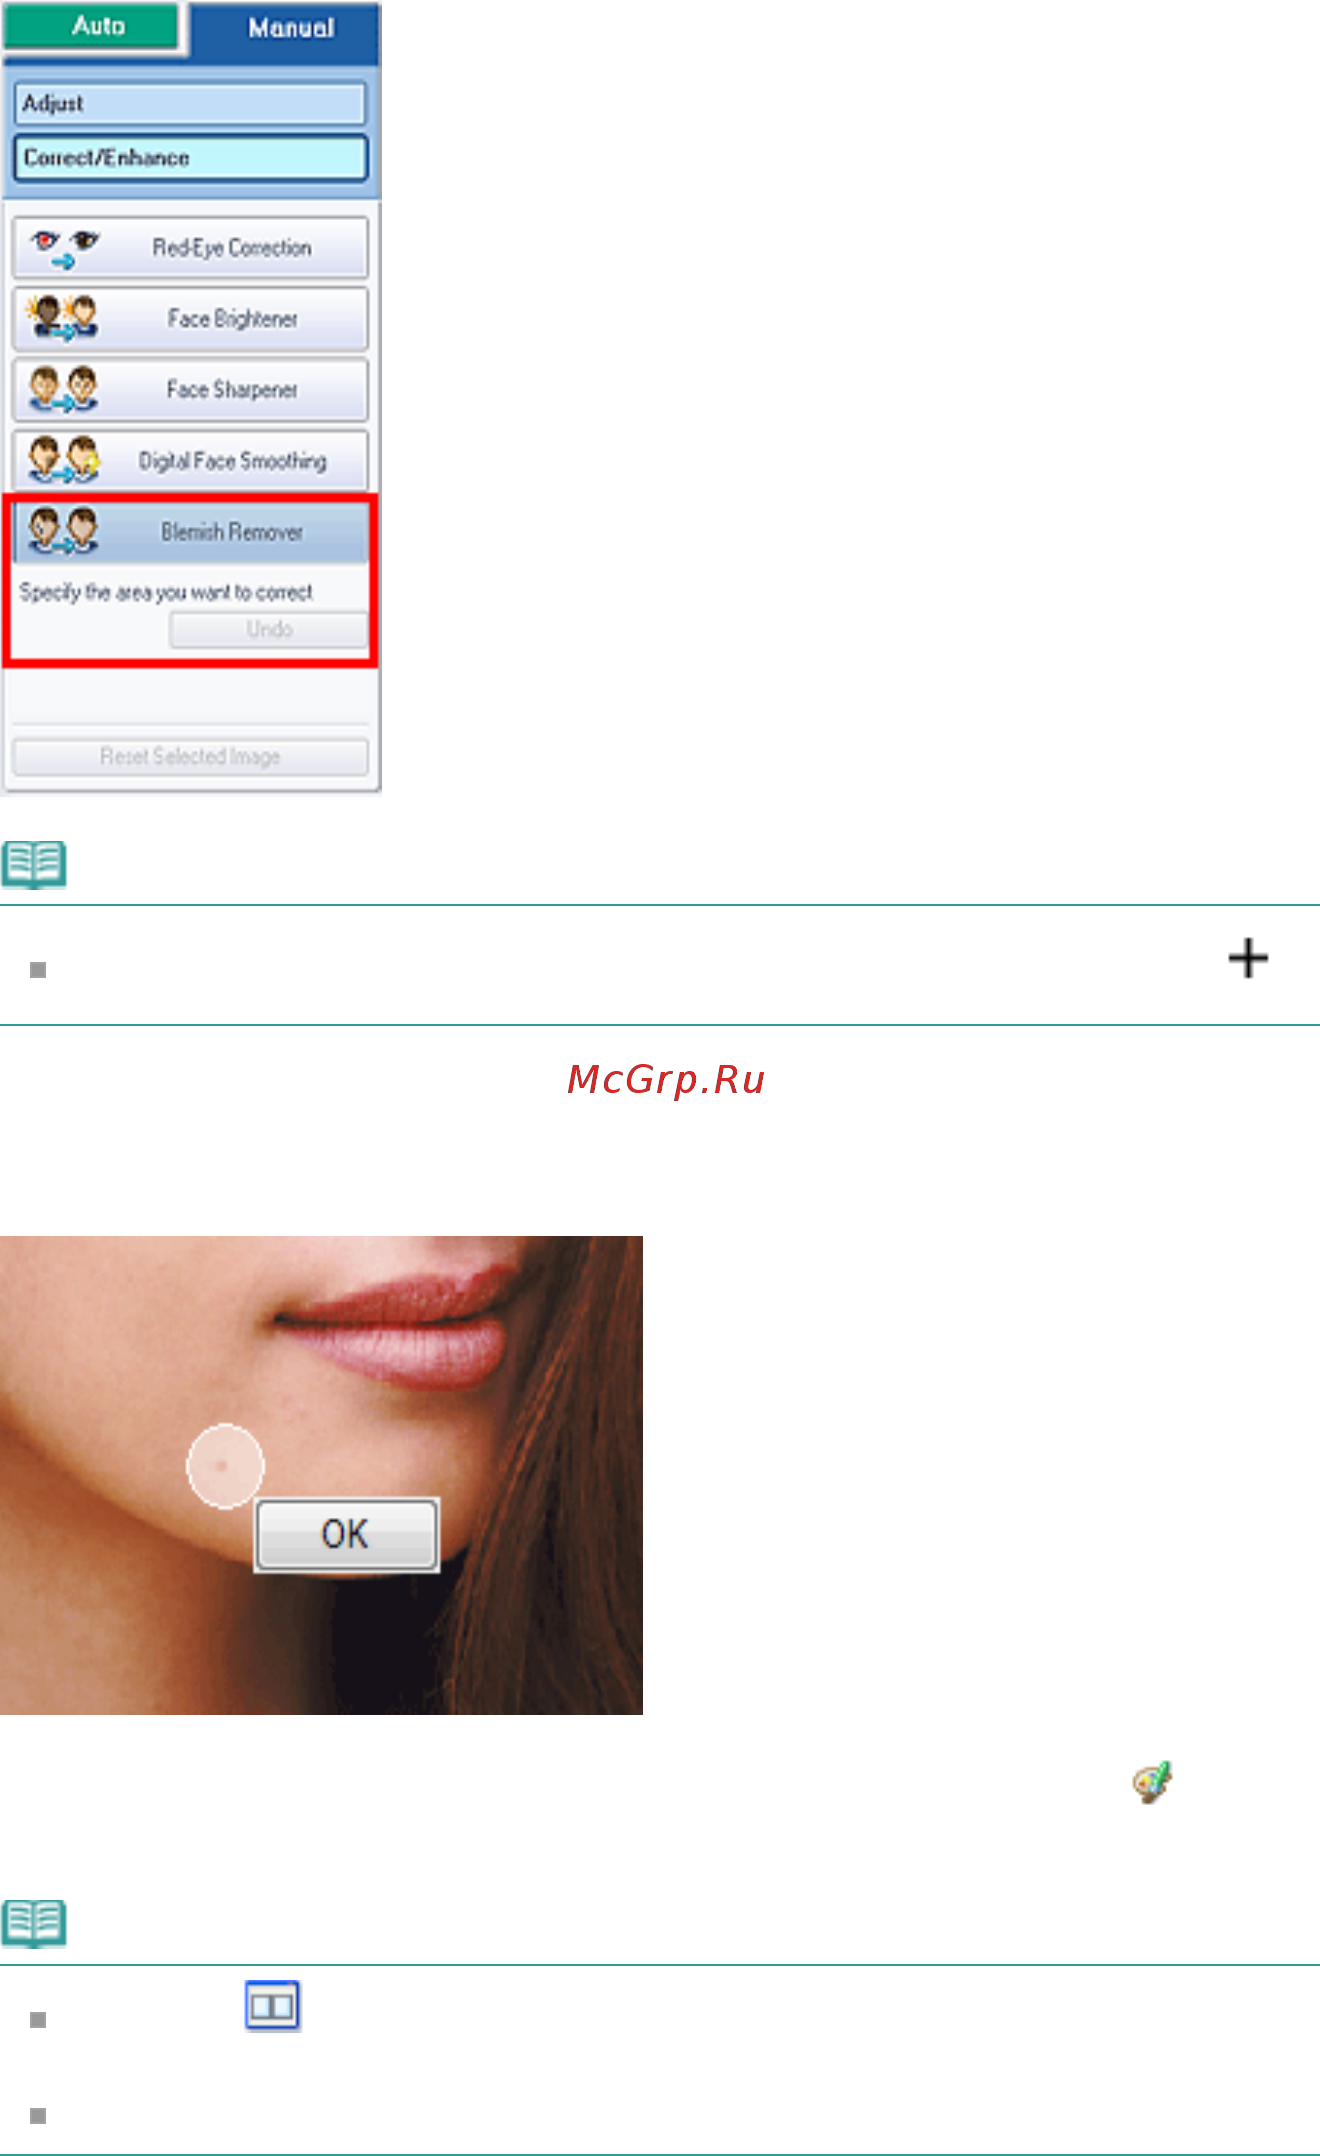The width and height of the screenshot is (1320, 2156).
Task: Click the OK button on the photo
Action: point(346,1534)
